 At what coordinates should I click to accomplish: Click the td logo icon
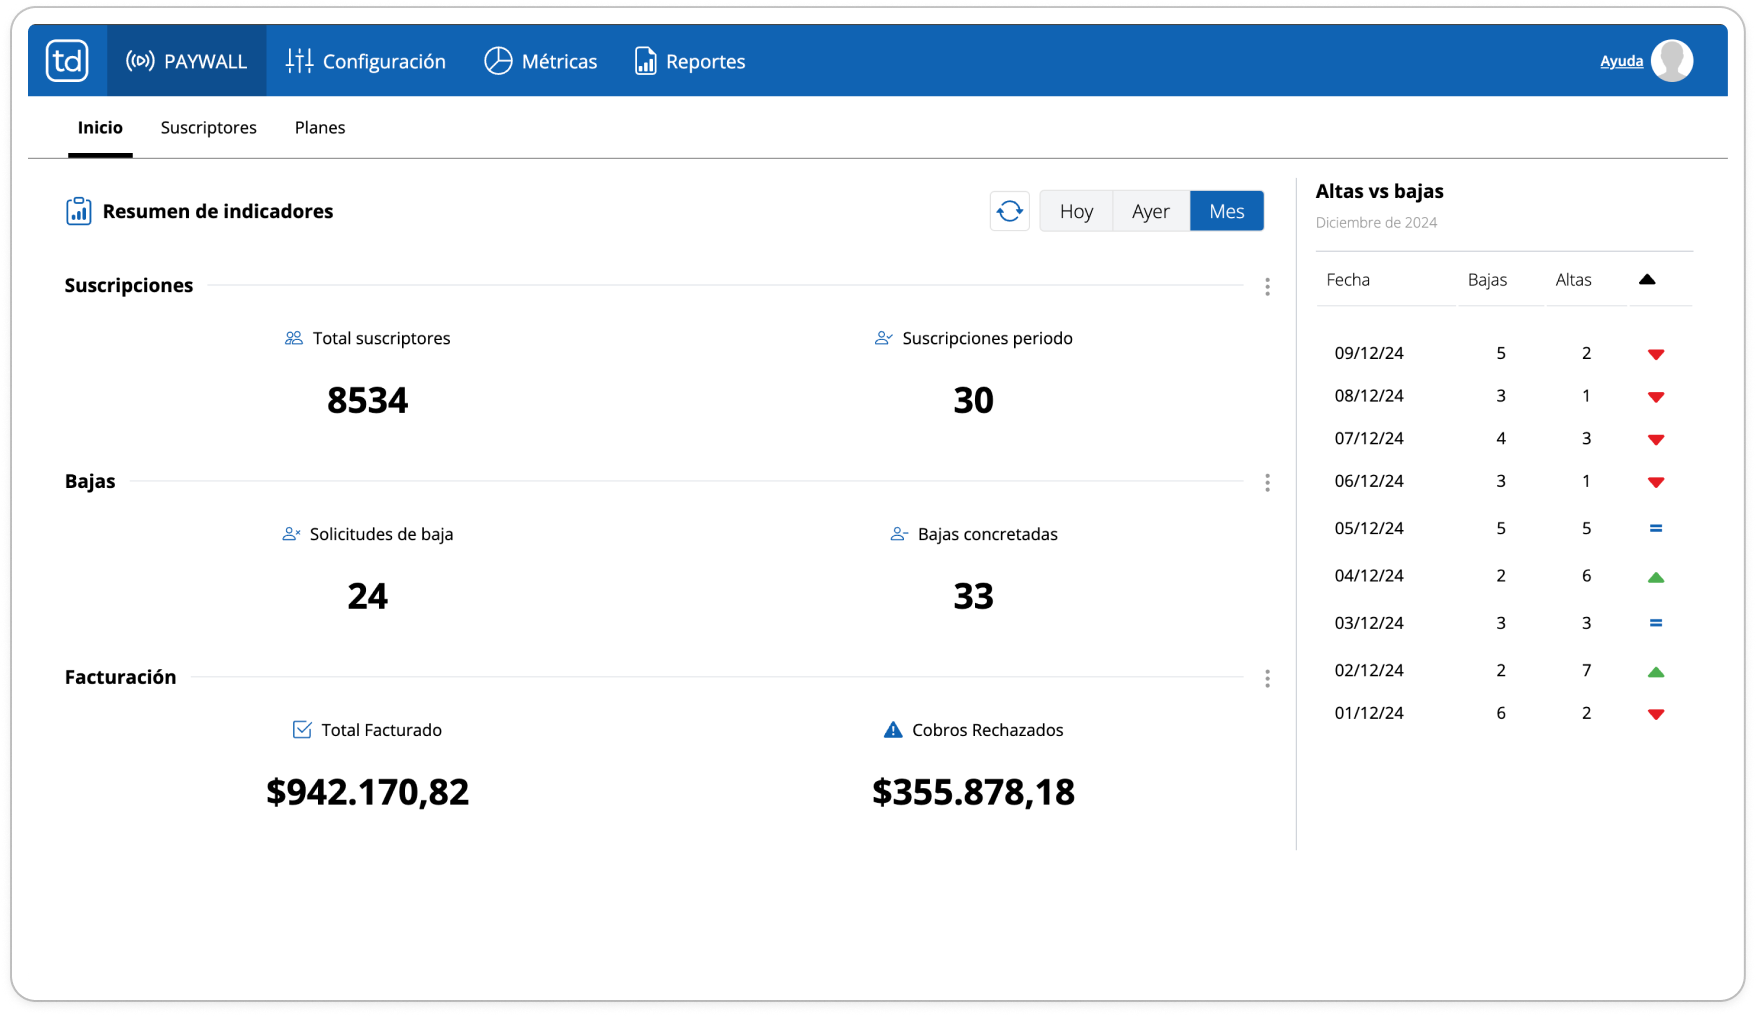point(67,61)
